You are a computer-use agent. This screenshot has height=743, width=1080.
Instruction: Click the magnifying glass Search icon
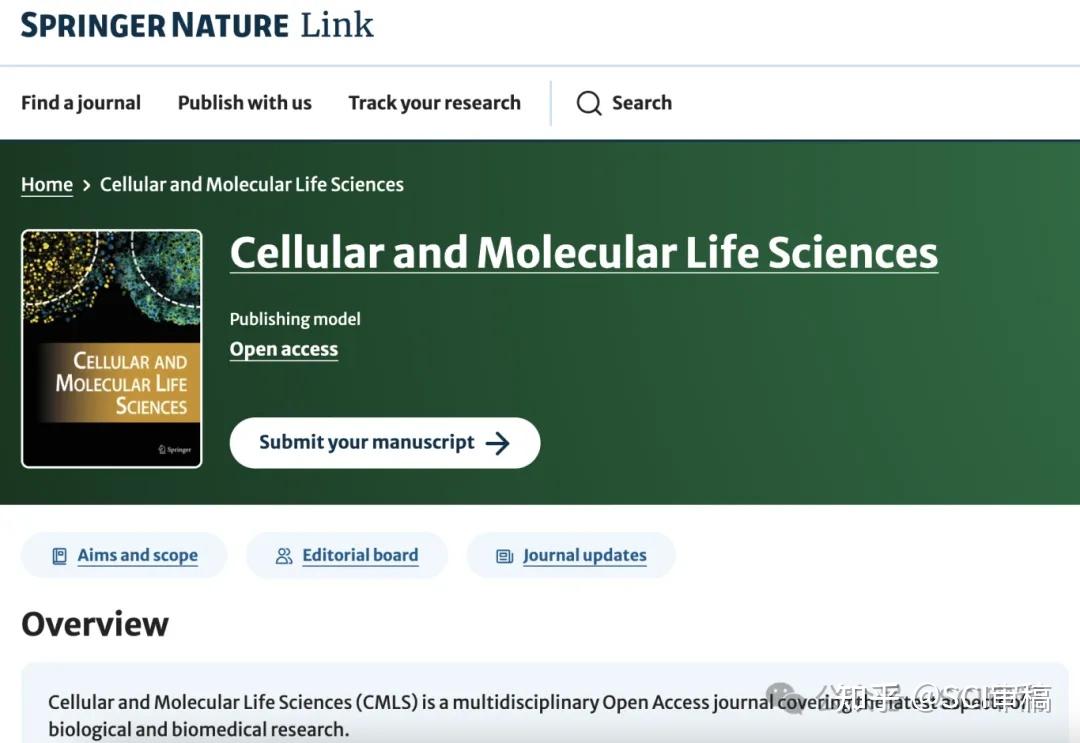pos(589,103)
